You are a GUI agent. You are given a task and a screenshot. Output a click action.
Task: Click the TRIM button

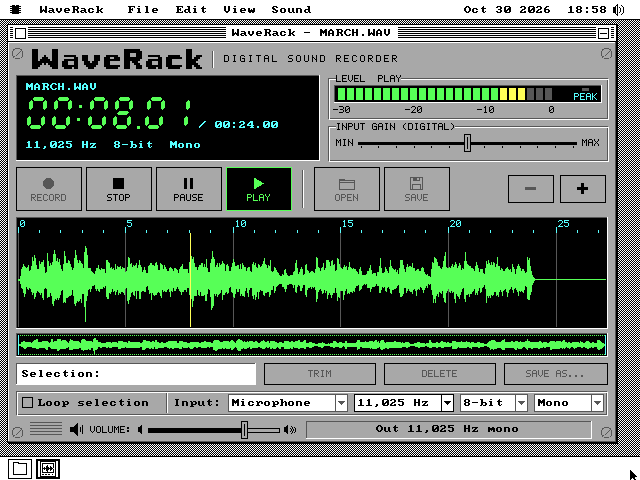[320, 374]
